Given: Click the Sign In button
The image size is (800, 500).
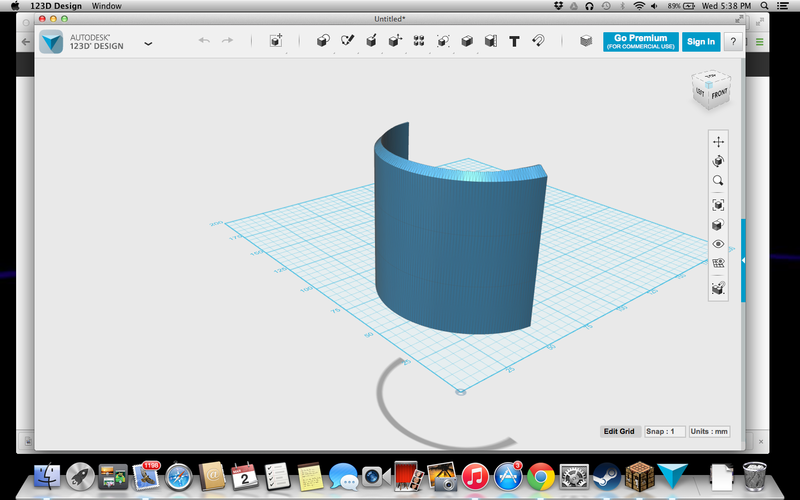Looking at the screenshot, I should tap(701, 42).
